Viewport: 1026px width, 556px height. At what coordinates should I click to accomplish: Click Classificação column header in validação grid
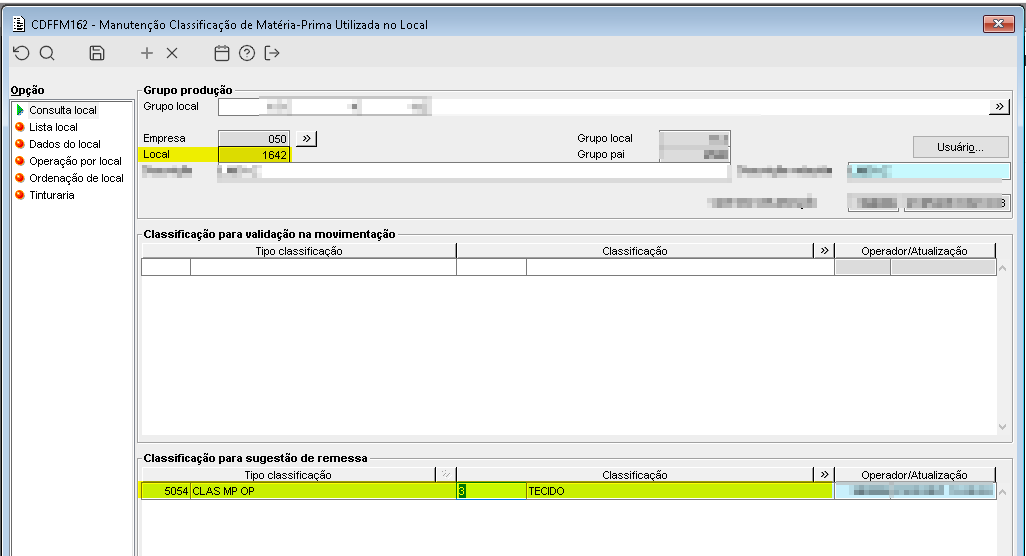(x=635, y=251)
